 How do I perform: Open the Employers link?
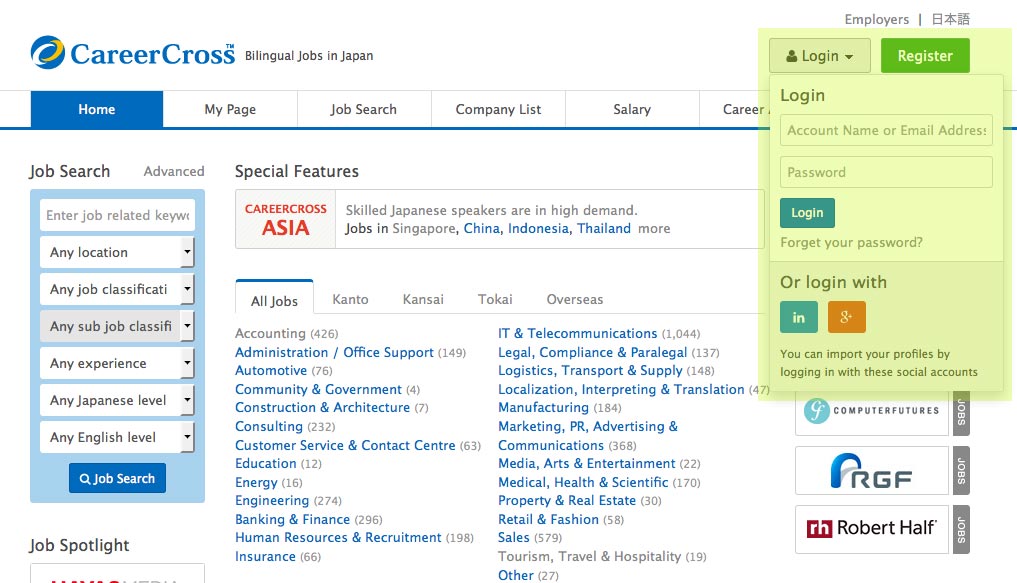point(876,19)
